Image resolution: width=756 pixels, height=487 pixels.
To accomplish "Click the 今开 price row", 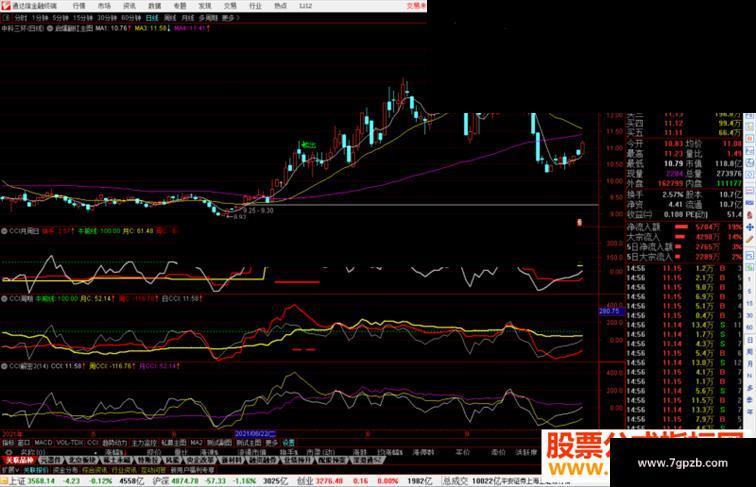I will pyautogui.click(x=655, y=144).
